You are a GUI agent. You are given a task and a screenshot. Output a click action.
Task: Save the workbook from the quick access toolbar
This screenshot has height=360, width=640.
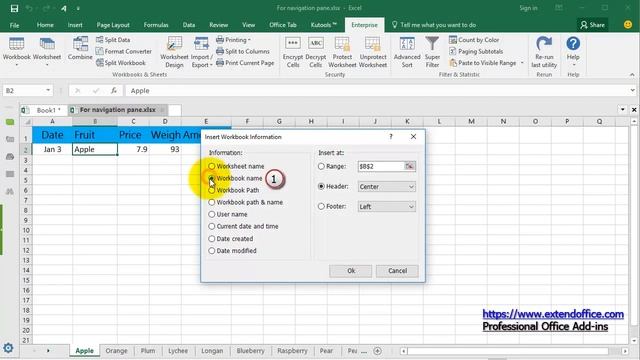(x=14, y=8)
